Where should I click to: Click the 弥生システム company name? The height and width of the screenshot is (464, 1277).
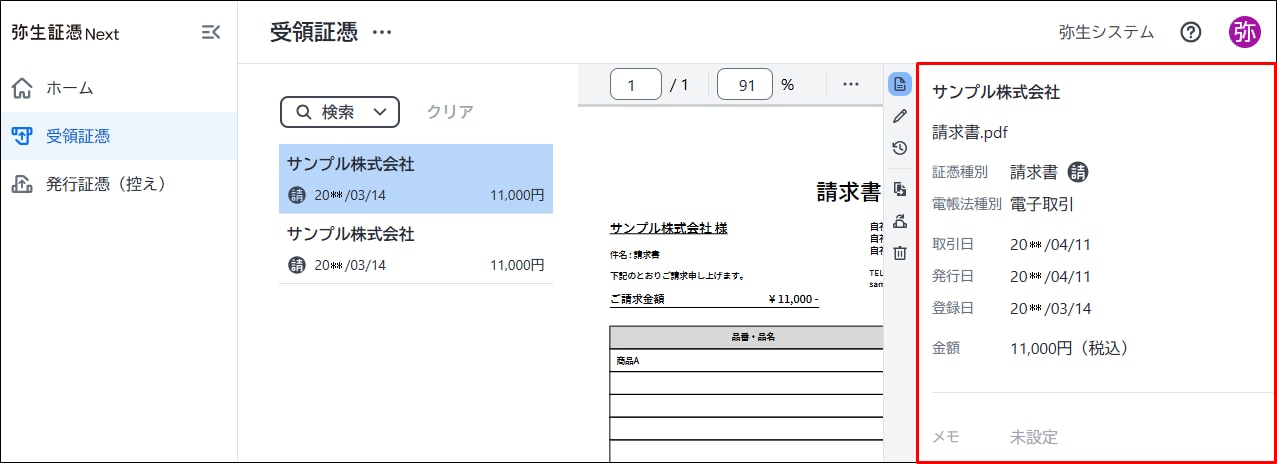pyautogui.click(x=1106, y=32)
